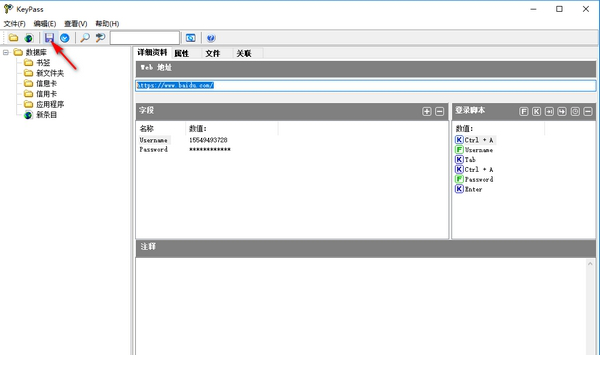Click the F icon in login script header

(524, 111)
